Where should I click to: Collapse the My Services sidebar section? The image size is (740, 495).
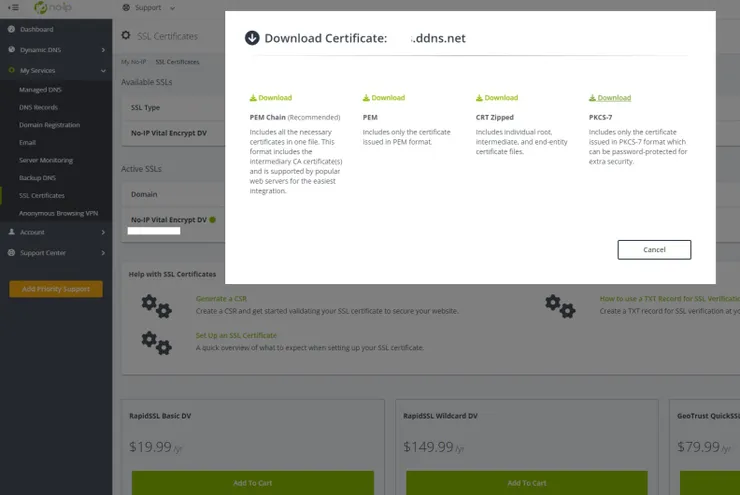pos(103,71)
